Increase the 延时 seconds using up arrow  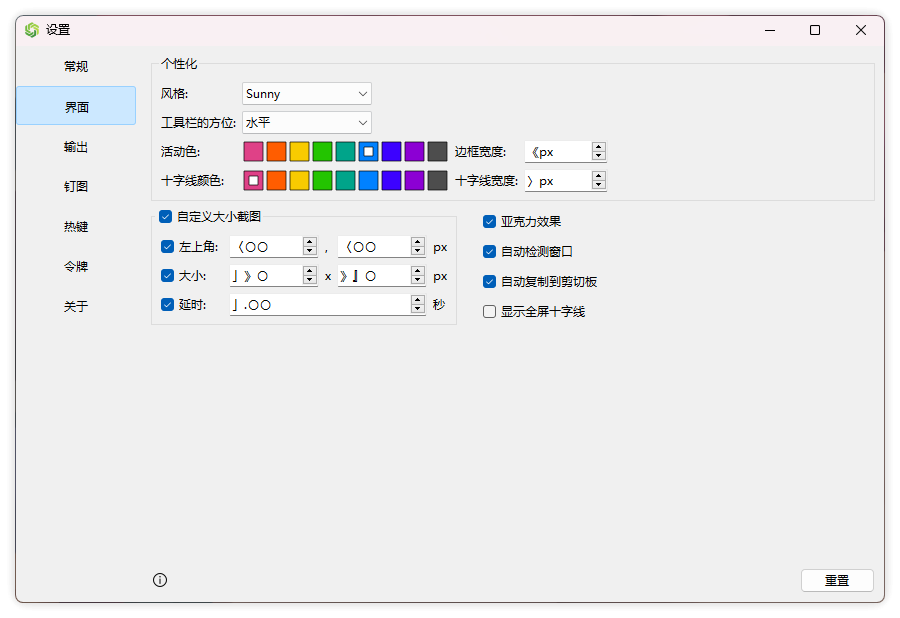(418, 300)
